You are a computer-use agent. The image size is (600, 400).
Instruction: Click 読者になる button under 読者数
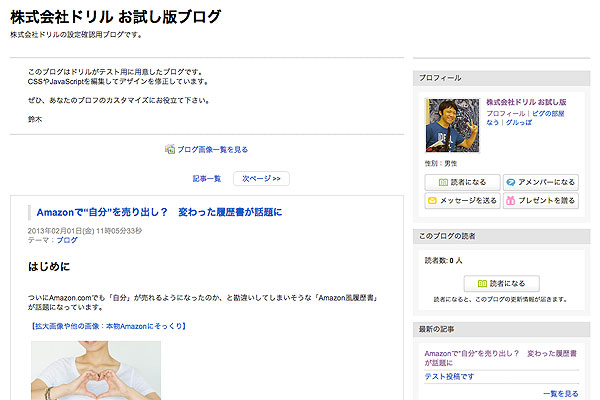[x=502, y=284]
